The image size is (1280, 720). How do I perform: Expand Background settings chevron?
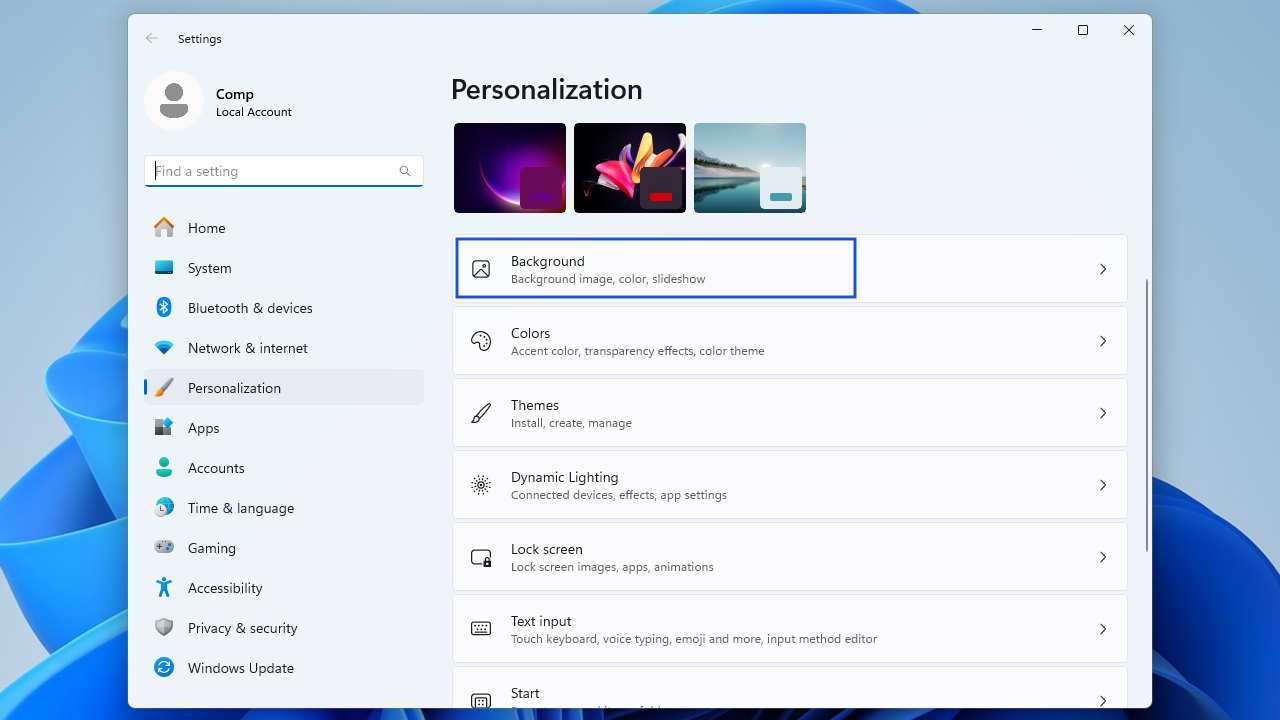click(1103, 269)
